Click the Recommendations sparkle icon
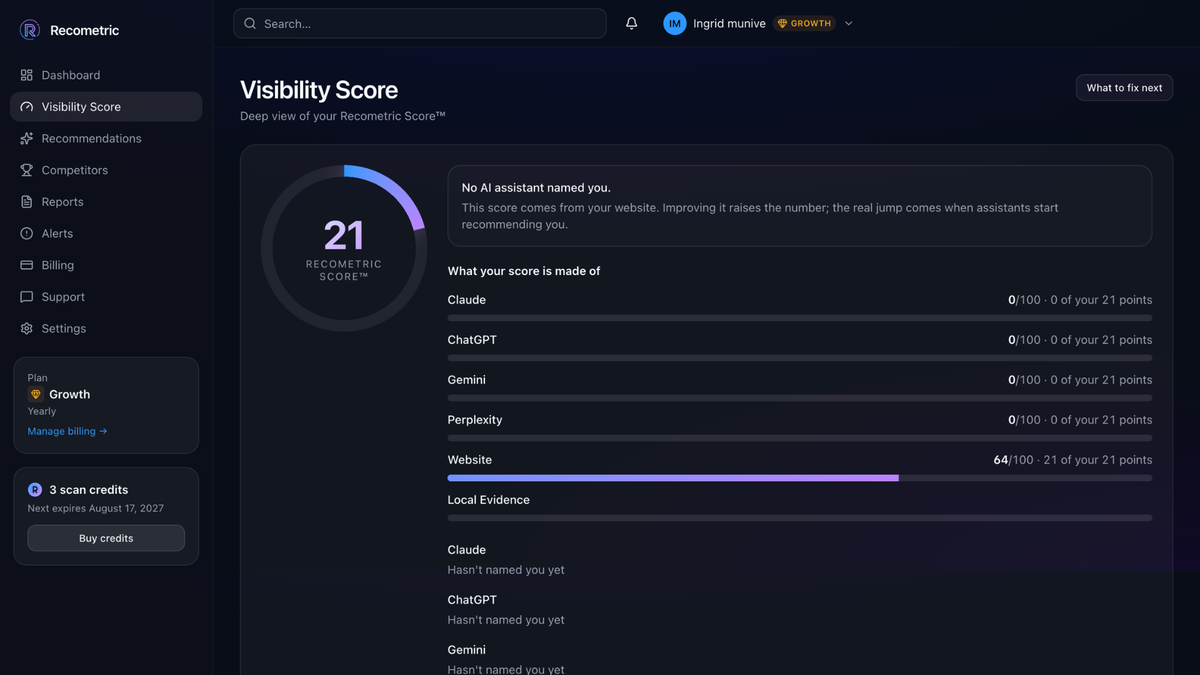The image size is (1200, 675). [x=27, y=139]
